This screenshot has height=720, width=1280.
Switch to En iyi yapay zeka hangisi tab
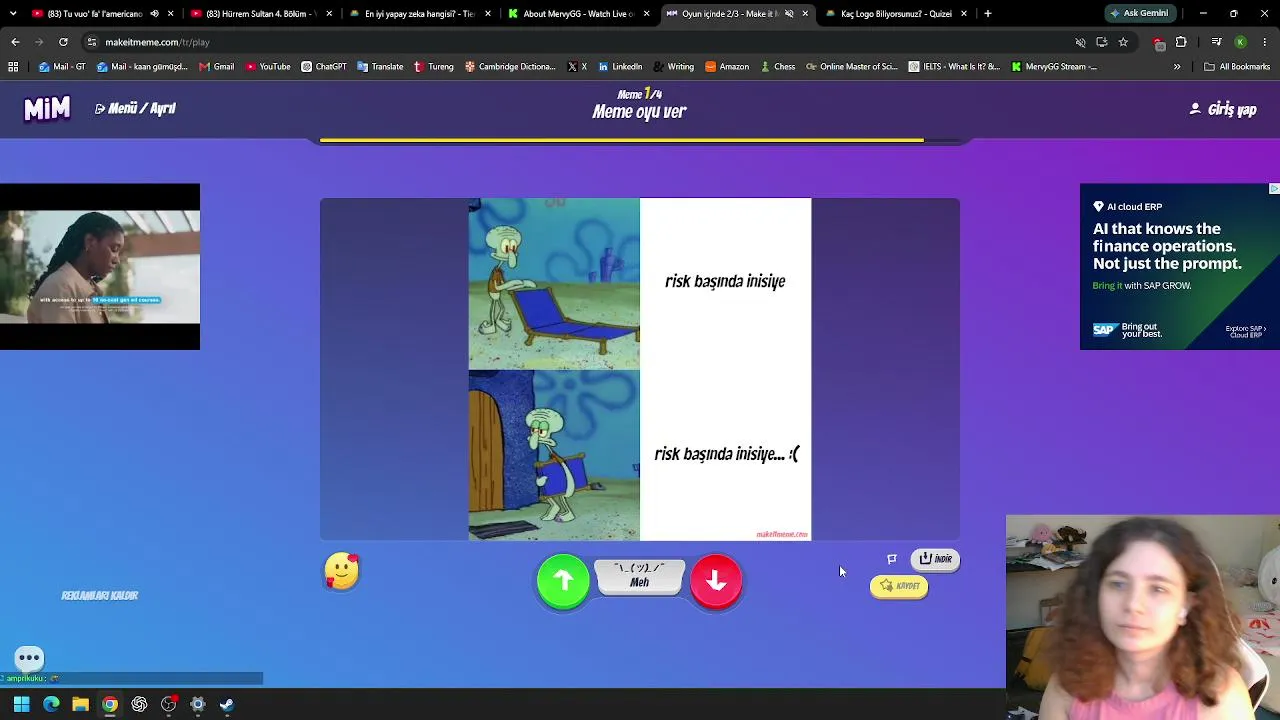click(x=419, y=14)
